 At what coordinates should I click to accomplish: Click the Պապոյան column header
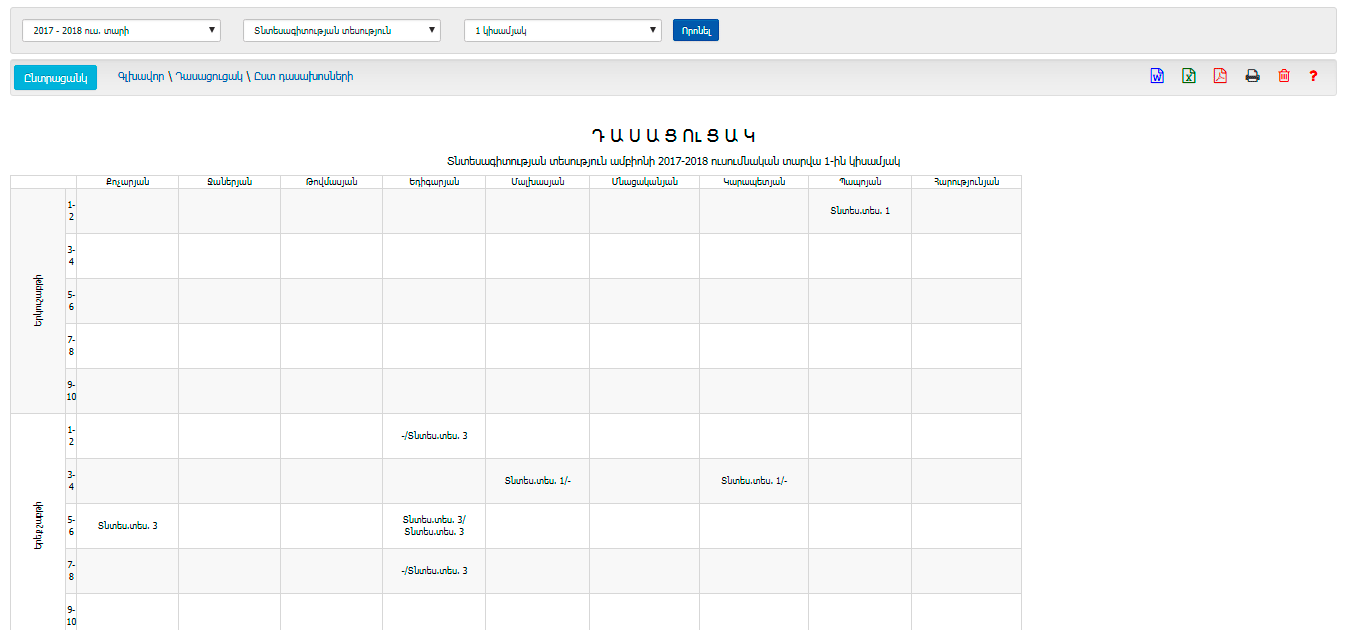coord(859,182)
